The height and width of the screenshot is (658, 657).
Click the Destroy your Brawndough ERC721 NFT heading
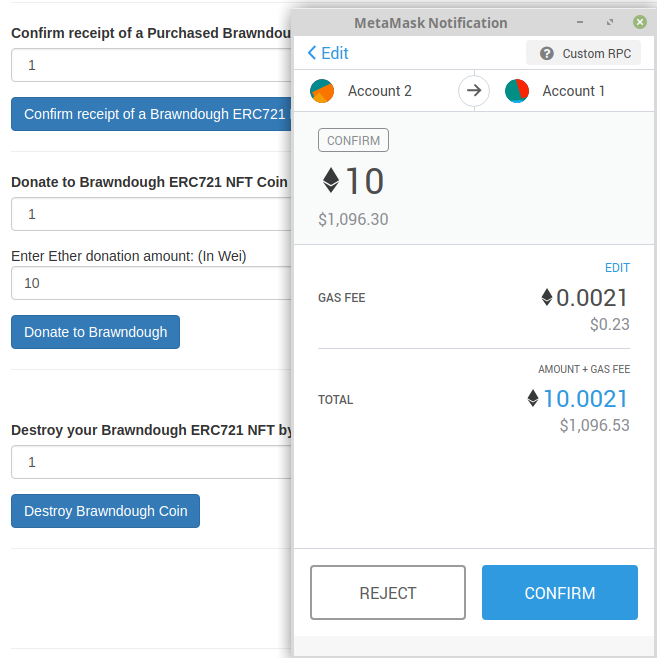point(151,430)
